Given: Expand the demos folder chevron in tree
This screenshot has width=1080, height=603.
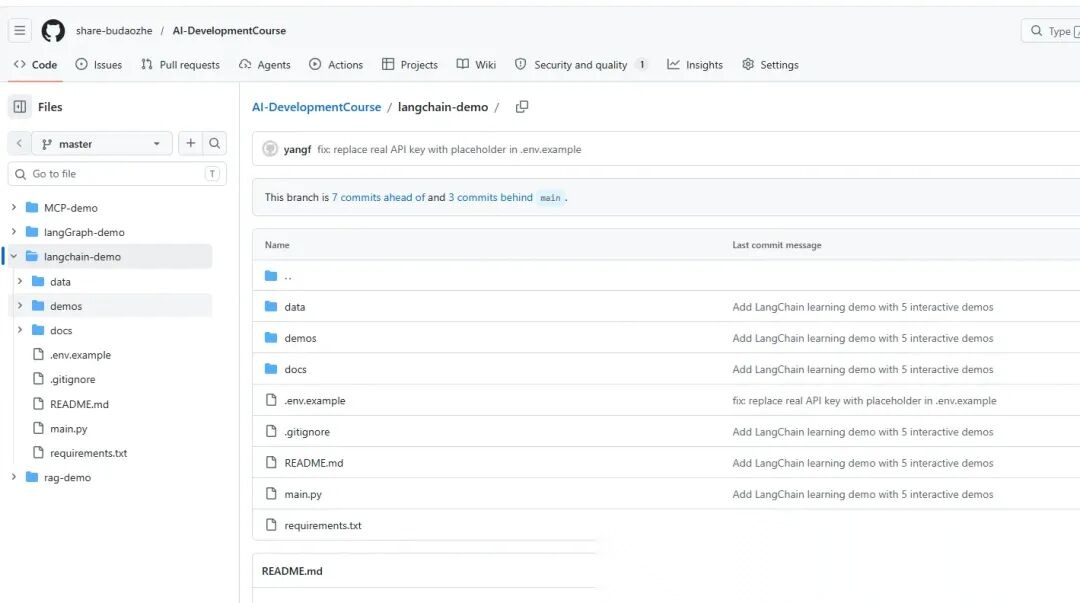Looking at the screenshot, I should 19,305.
